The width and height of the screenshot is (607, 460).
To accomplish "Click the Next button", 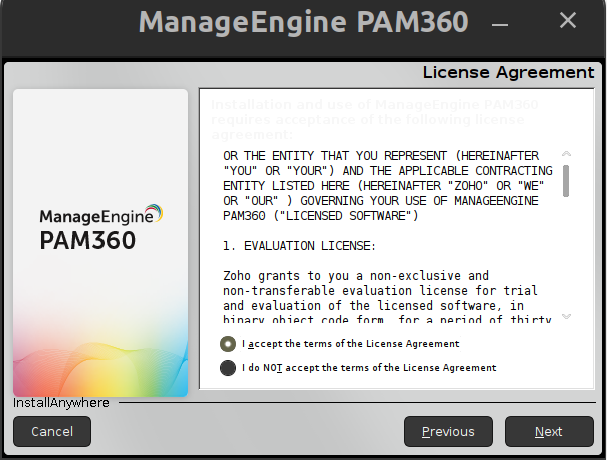I will coord(549,431).
